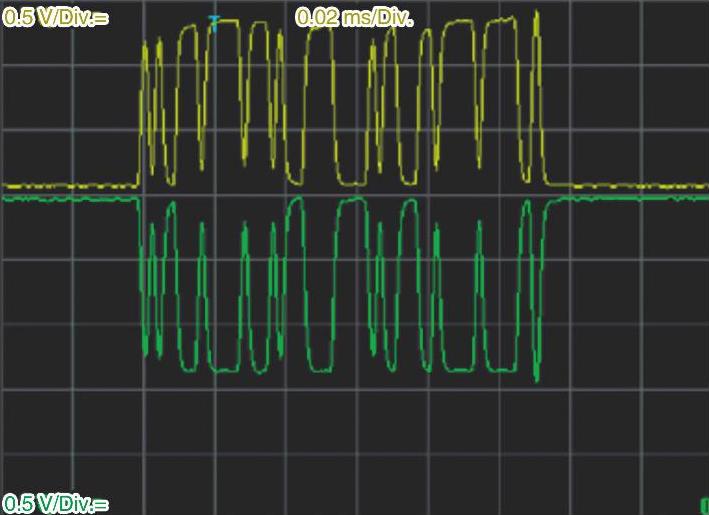709x515 pixels.
Task: Select the green 0.5 V/Div. channel label
Action: 55,503
